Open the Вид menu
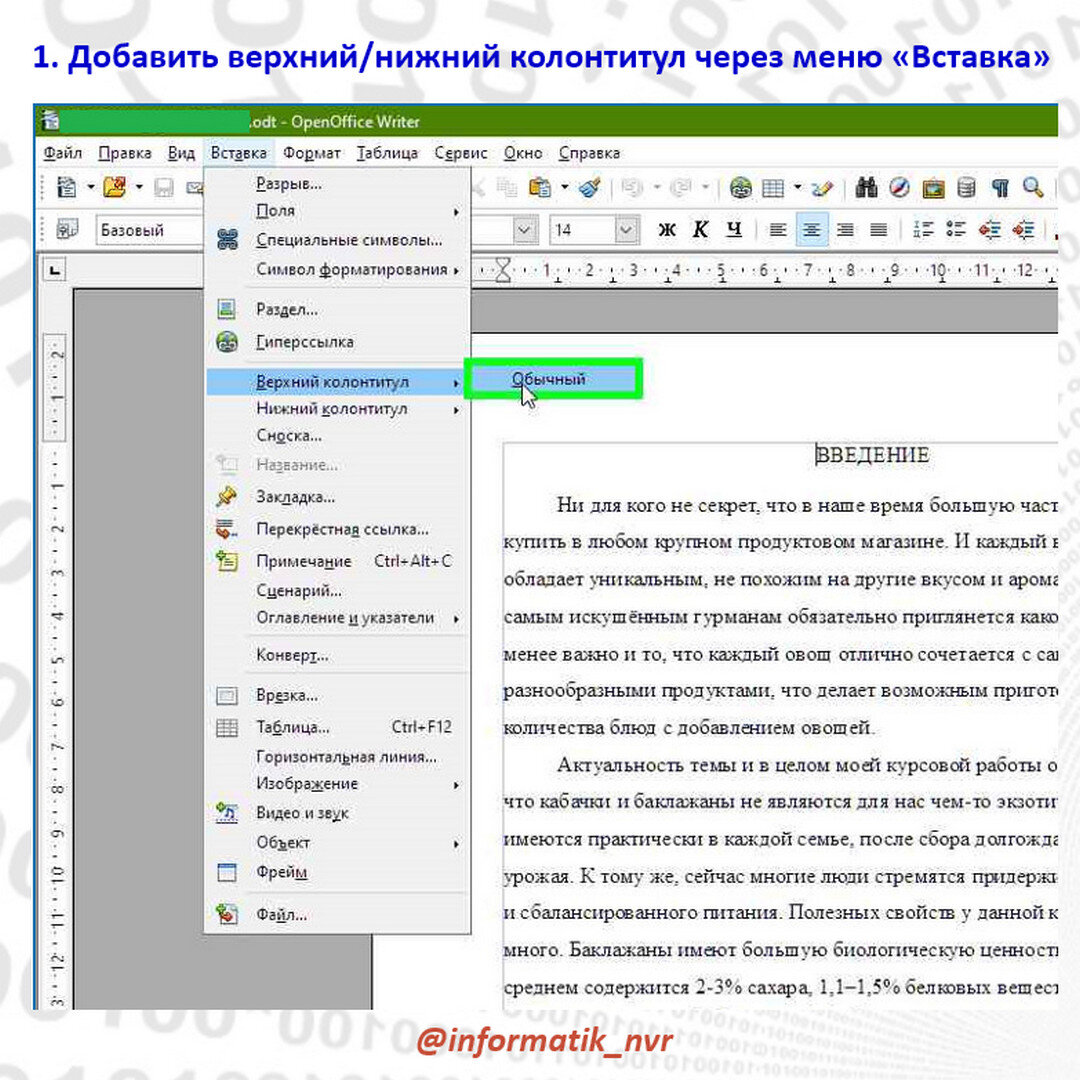 point(181,153)
